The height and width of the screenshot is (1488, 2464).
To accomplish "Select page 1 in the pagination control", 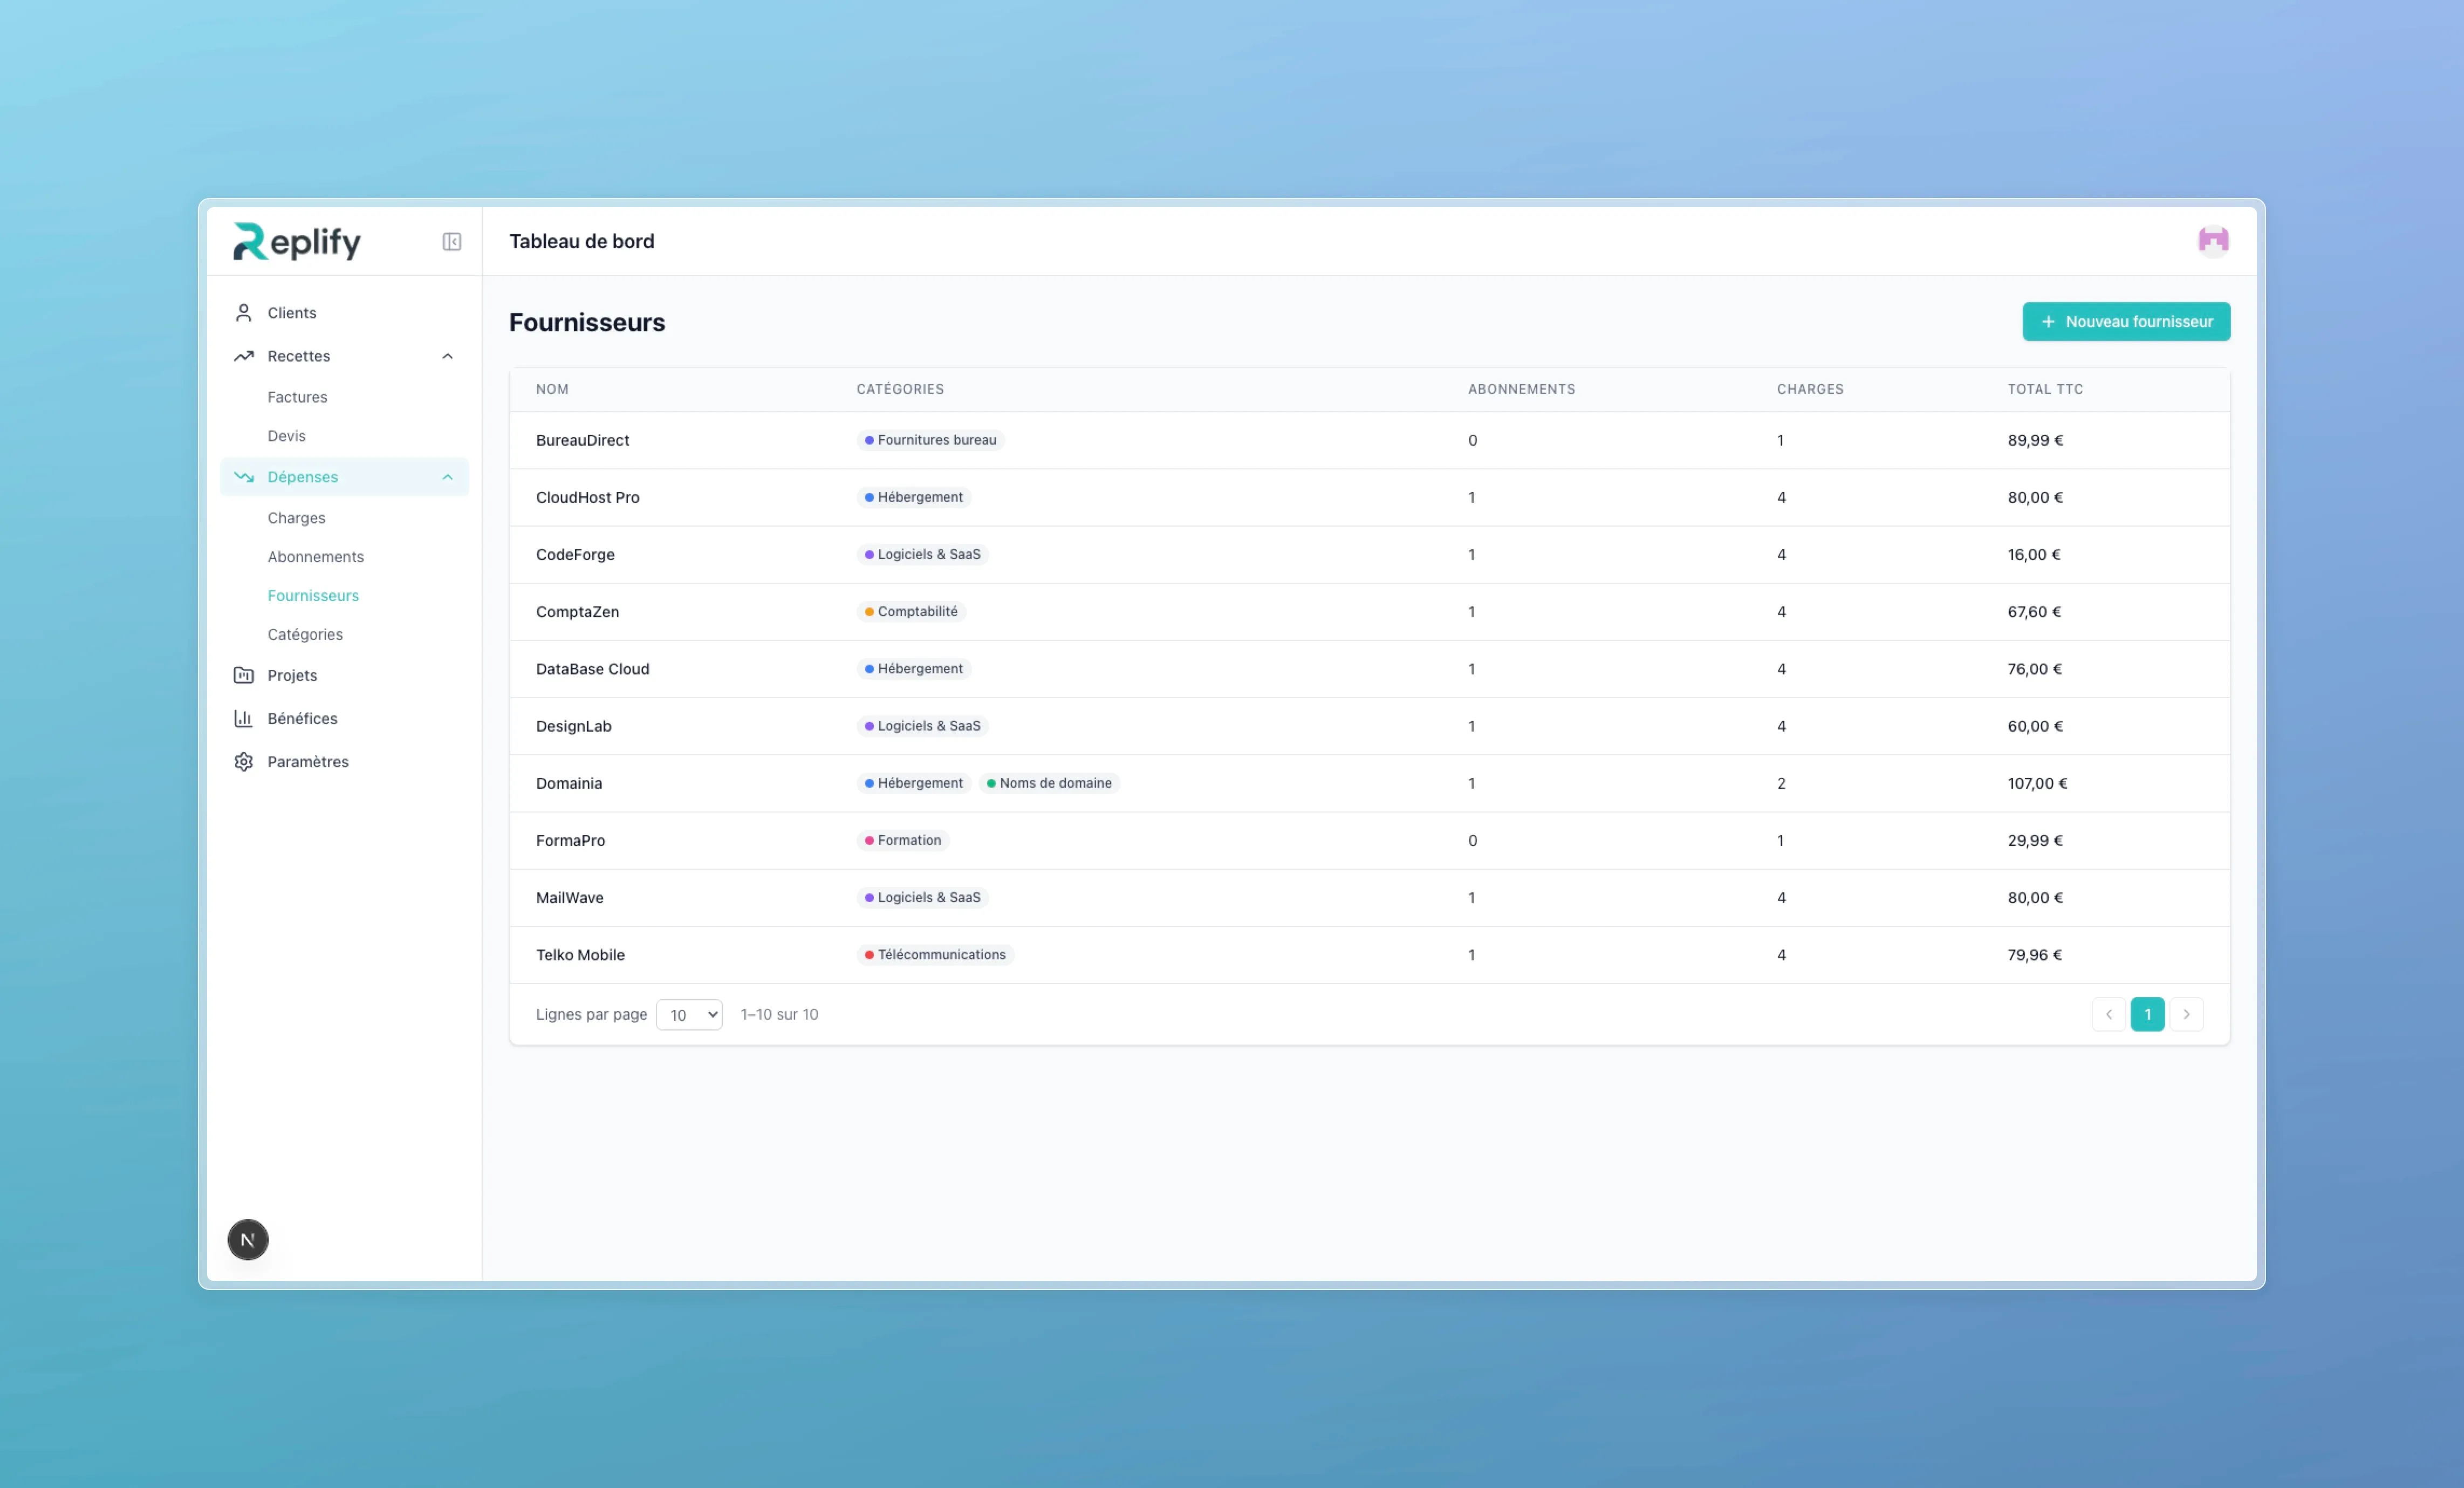I will pos(2147,1014).
